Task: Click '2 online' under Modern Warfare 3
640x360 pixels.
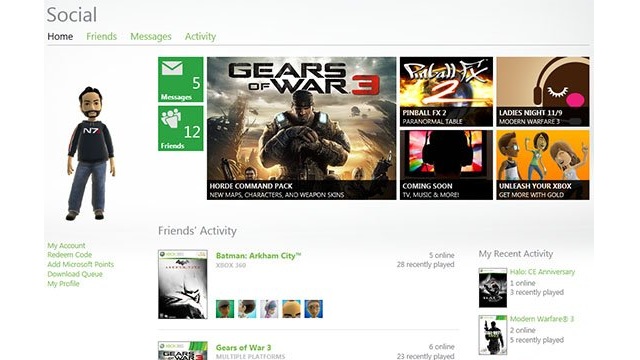Action: point(522,330)
